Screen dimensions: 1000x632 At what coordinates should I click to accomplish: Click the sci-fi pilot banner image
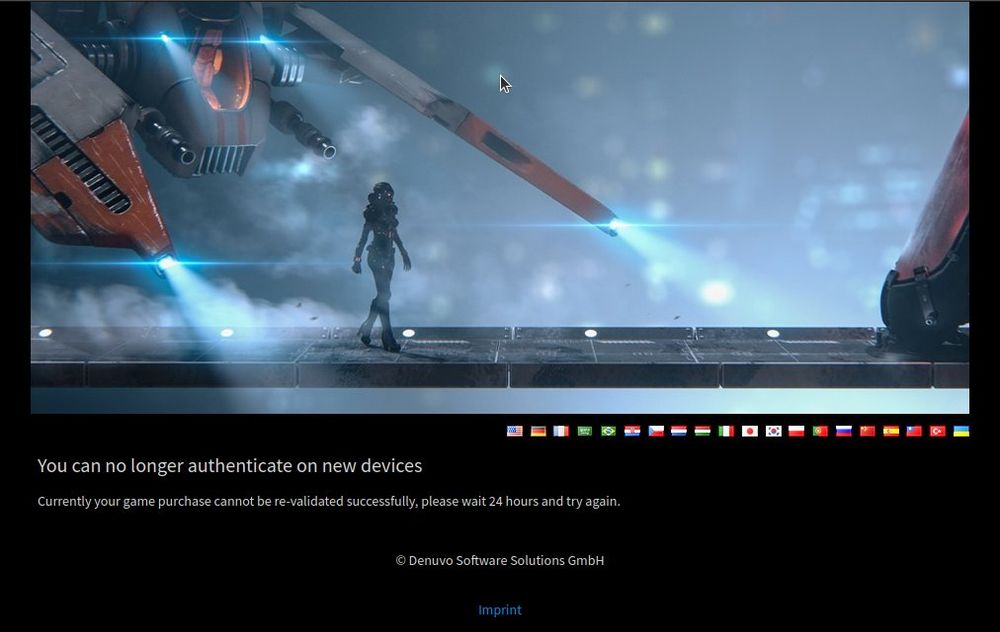[x=500, y=207]
